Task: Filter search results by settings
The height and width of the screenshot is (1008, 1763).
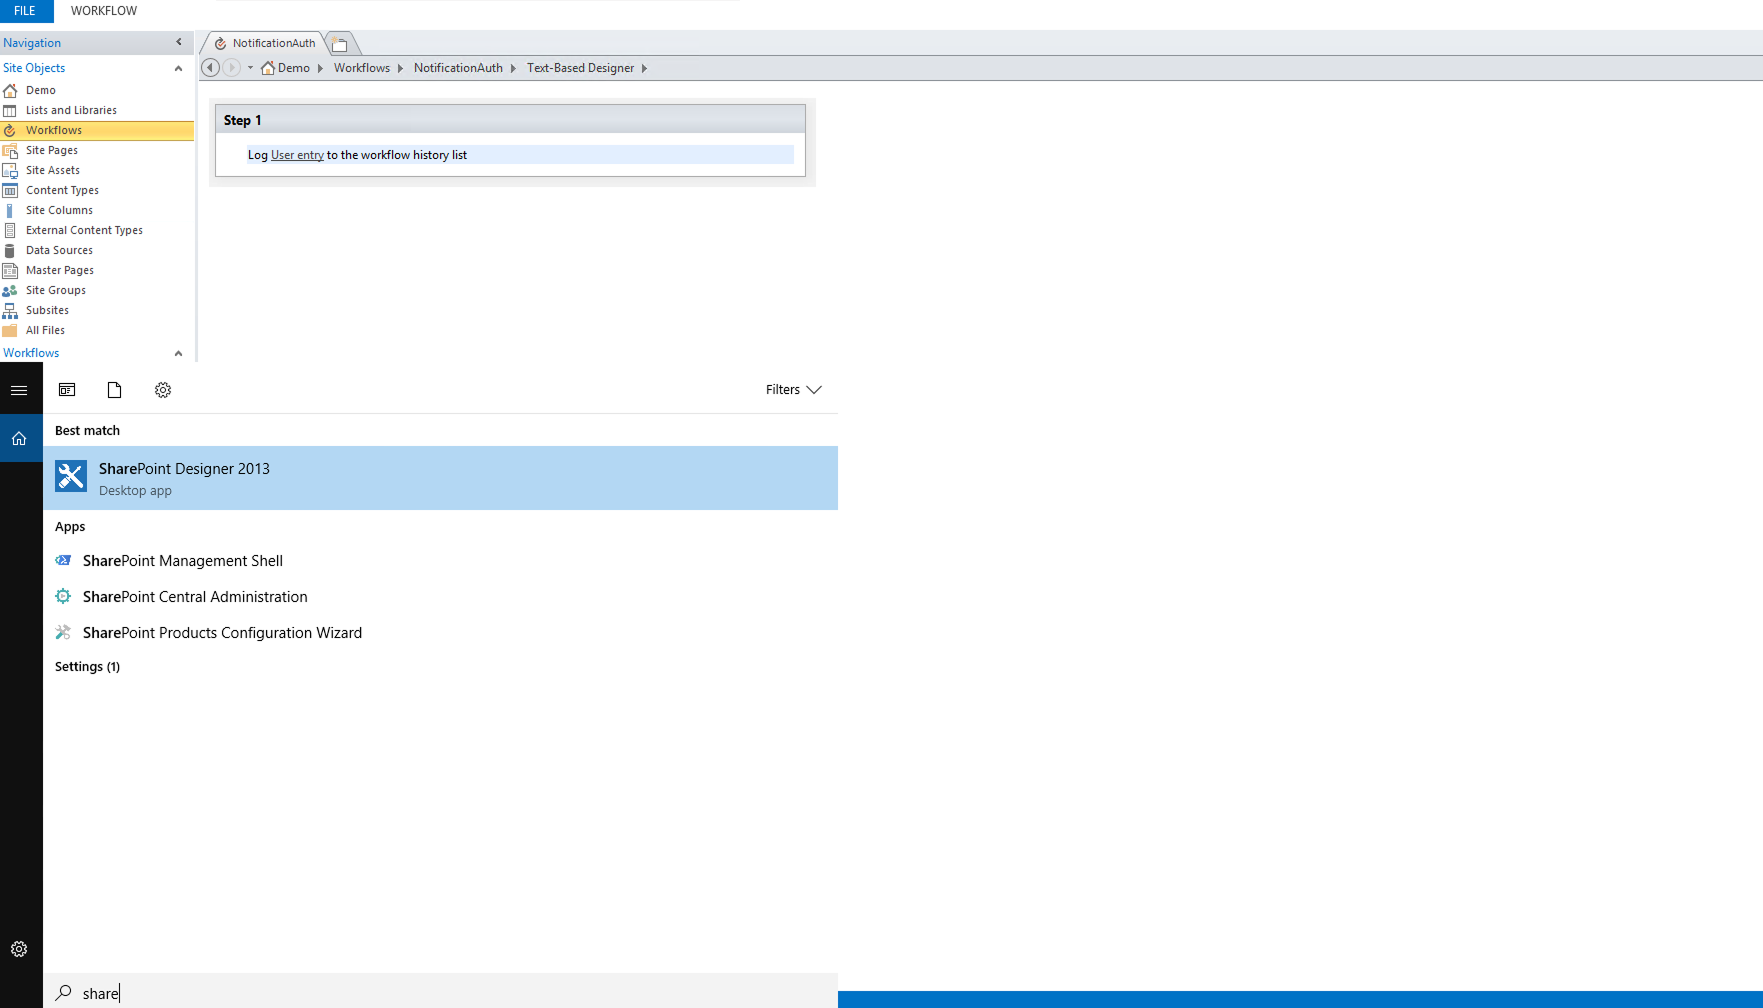Action: [x=163, y=390]
